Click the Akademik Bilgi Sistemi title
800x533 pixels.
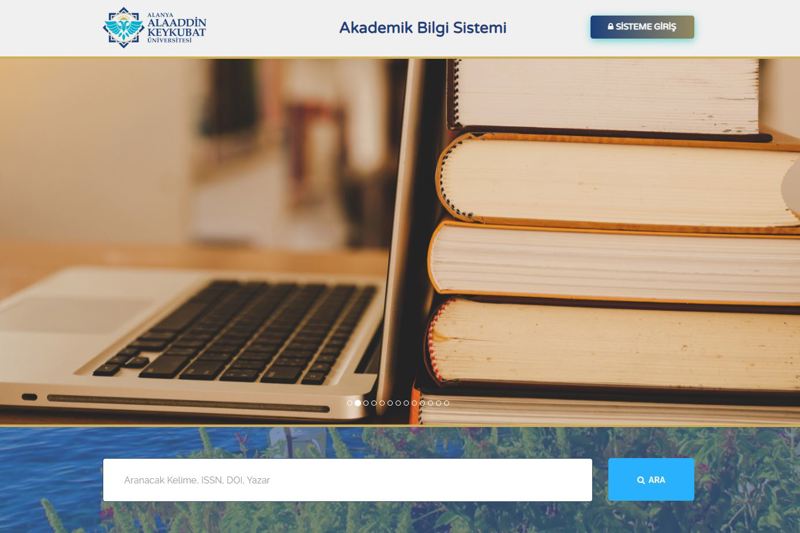tap(422, 28)
